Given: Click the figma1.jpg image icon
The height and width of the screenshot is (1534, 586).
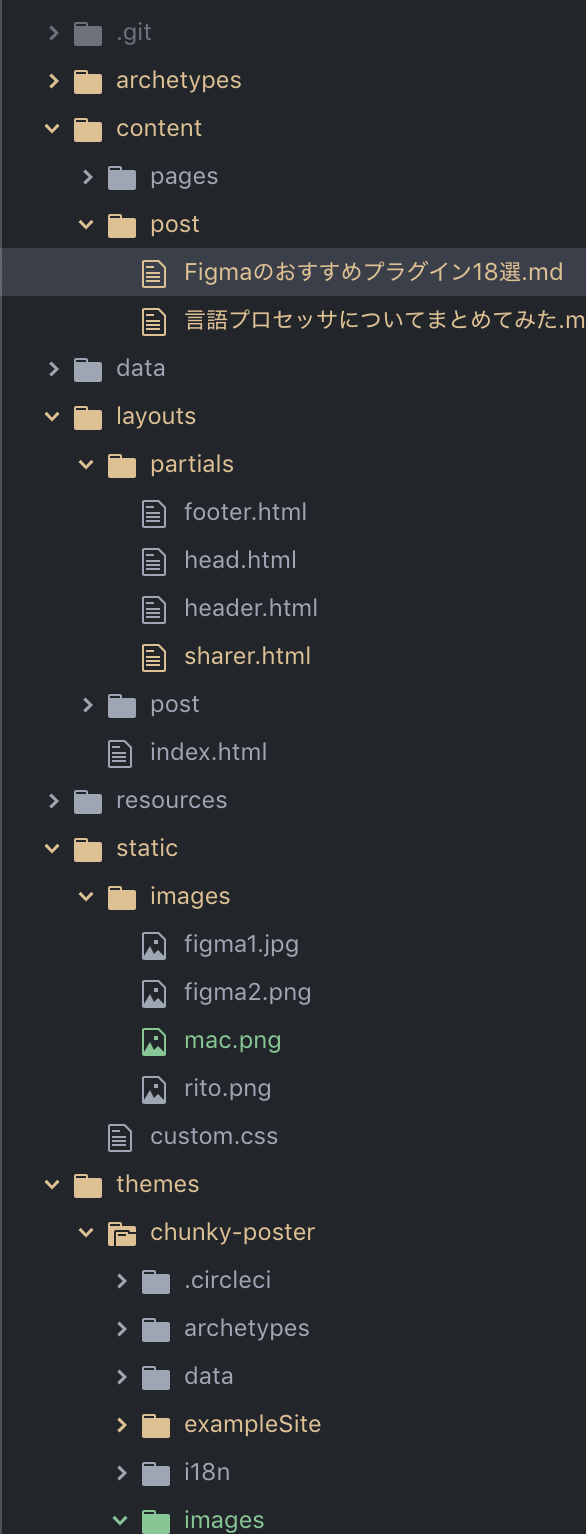Looking at the screenshot, I should [x=154, y=945].
